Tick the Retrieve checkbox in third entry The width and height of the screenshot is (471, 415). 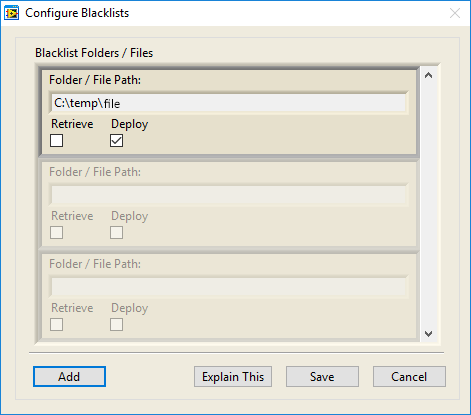(x=56, y=324)
